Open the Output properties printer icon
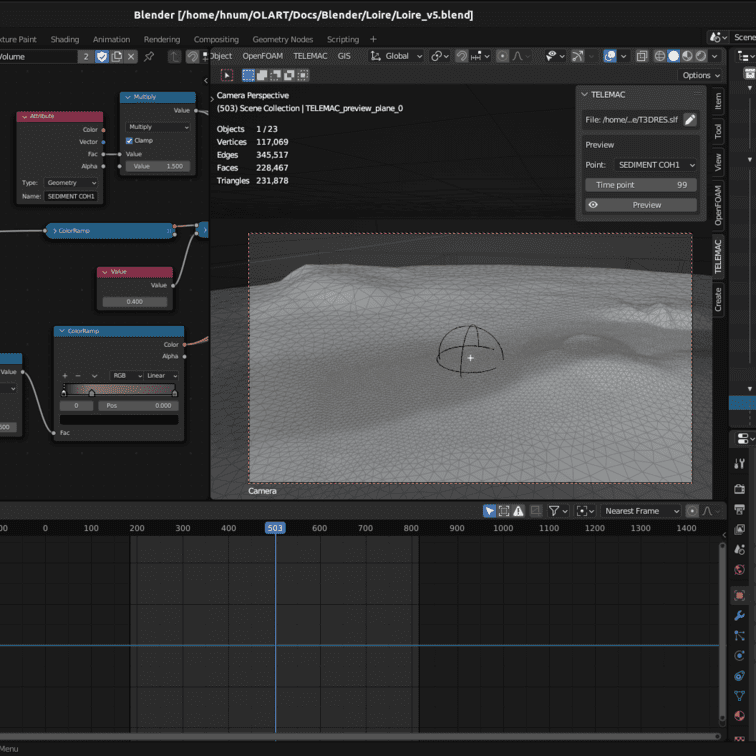The height and width of the screenshot is (756, 756). [740, 509]
